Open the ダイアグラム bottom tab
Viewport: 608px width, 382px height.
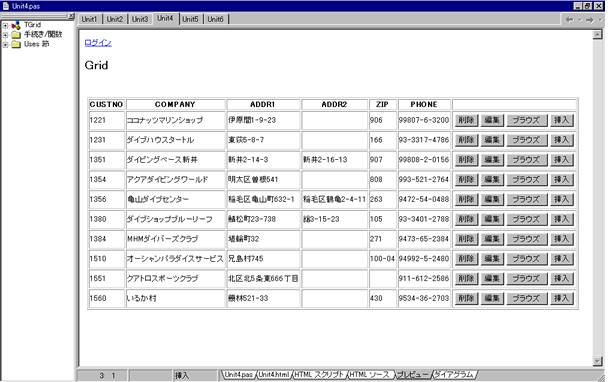tap(454, 375)
